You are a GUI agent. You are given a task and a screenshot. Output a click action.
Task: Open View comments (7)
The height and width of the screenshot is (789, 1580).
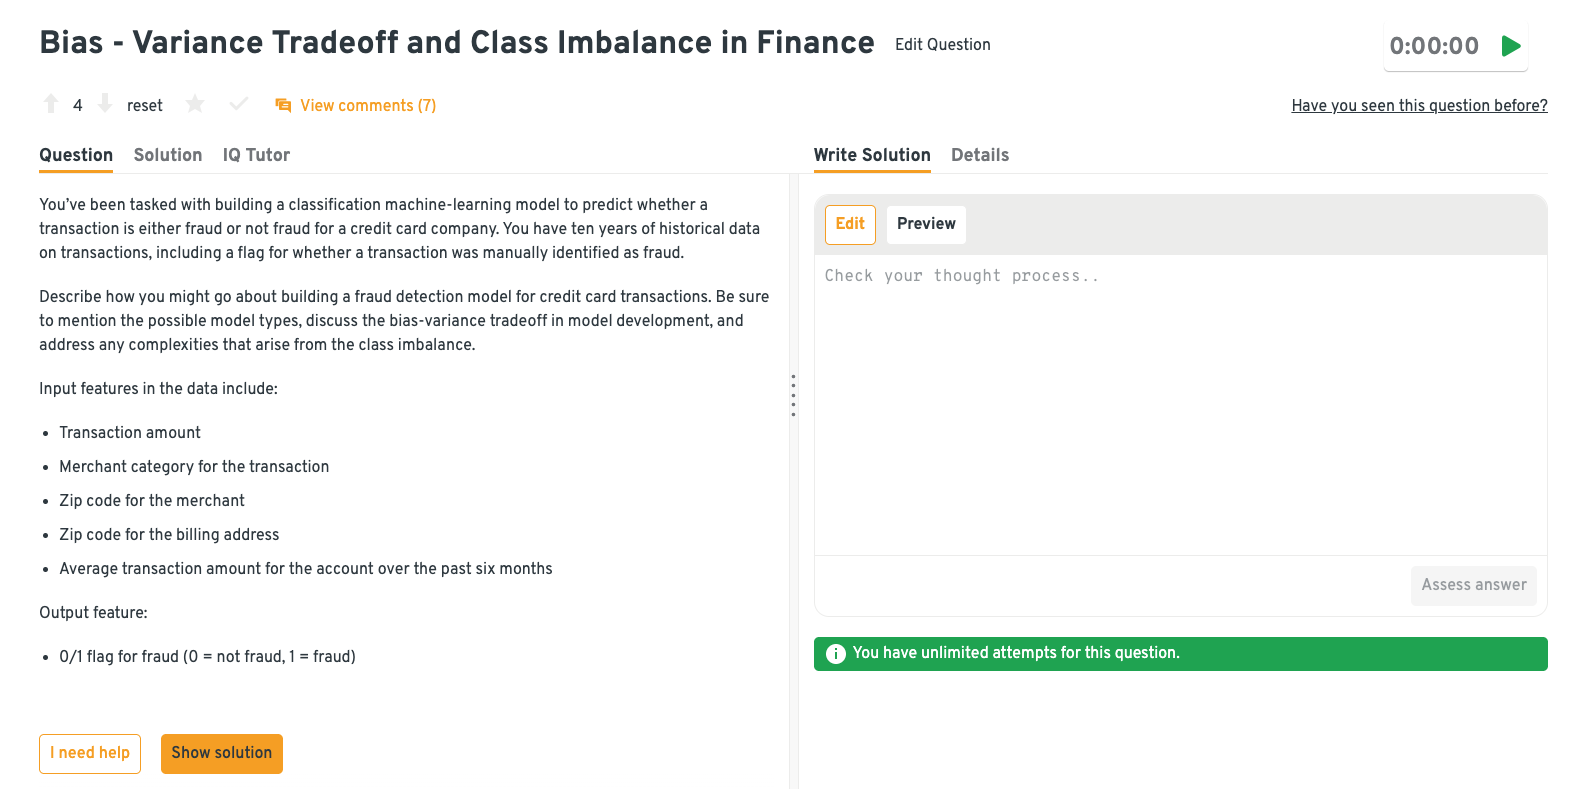(x=367, y=106)
